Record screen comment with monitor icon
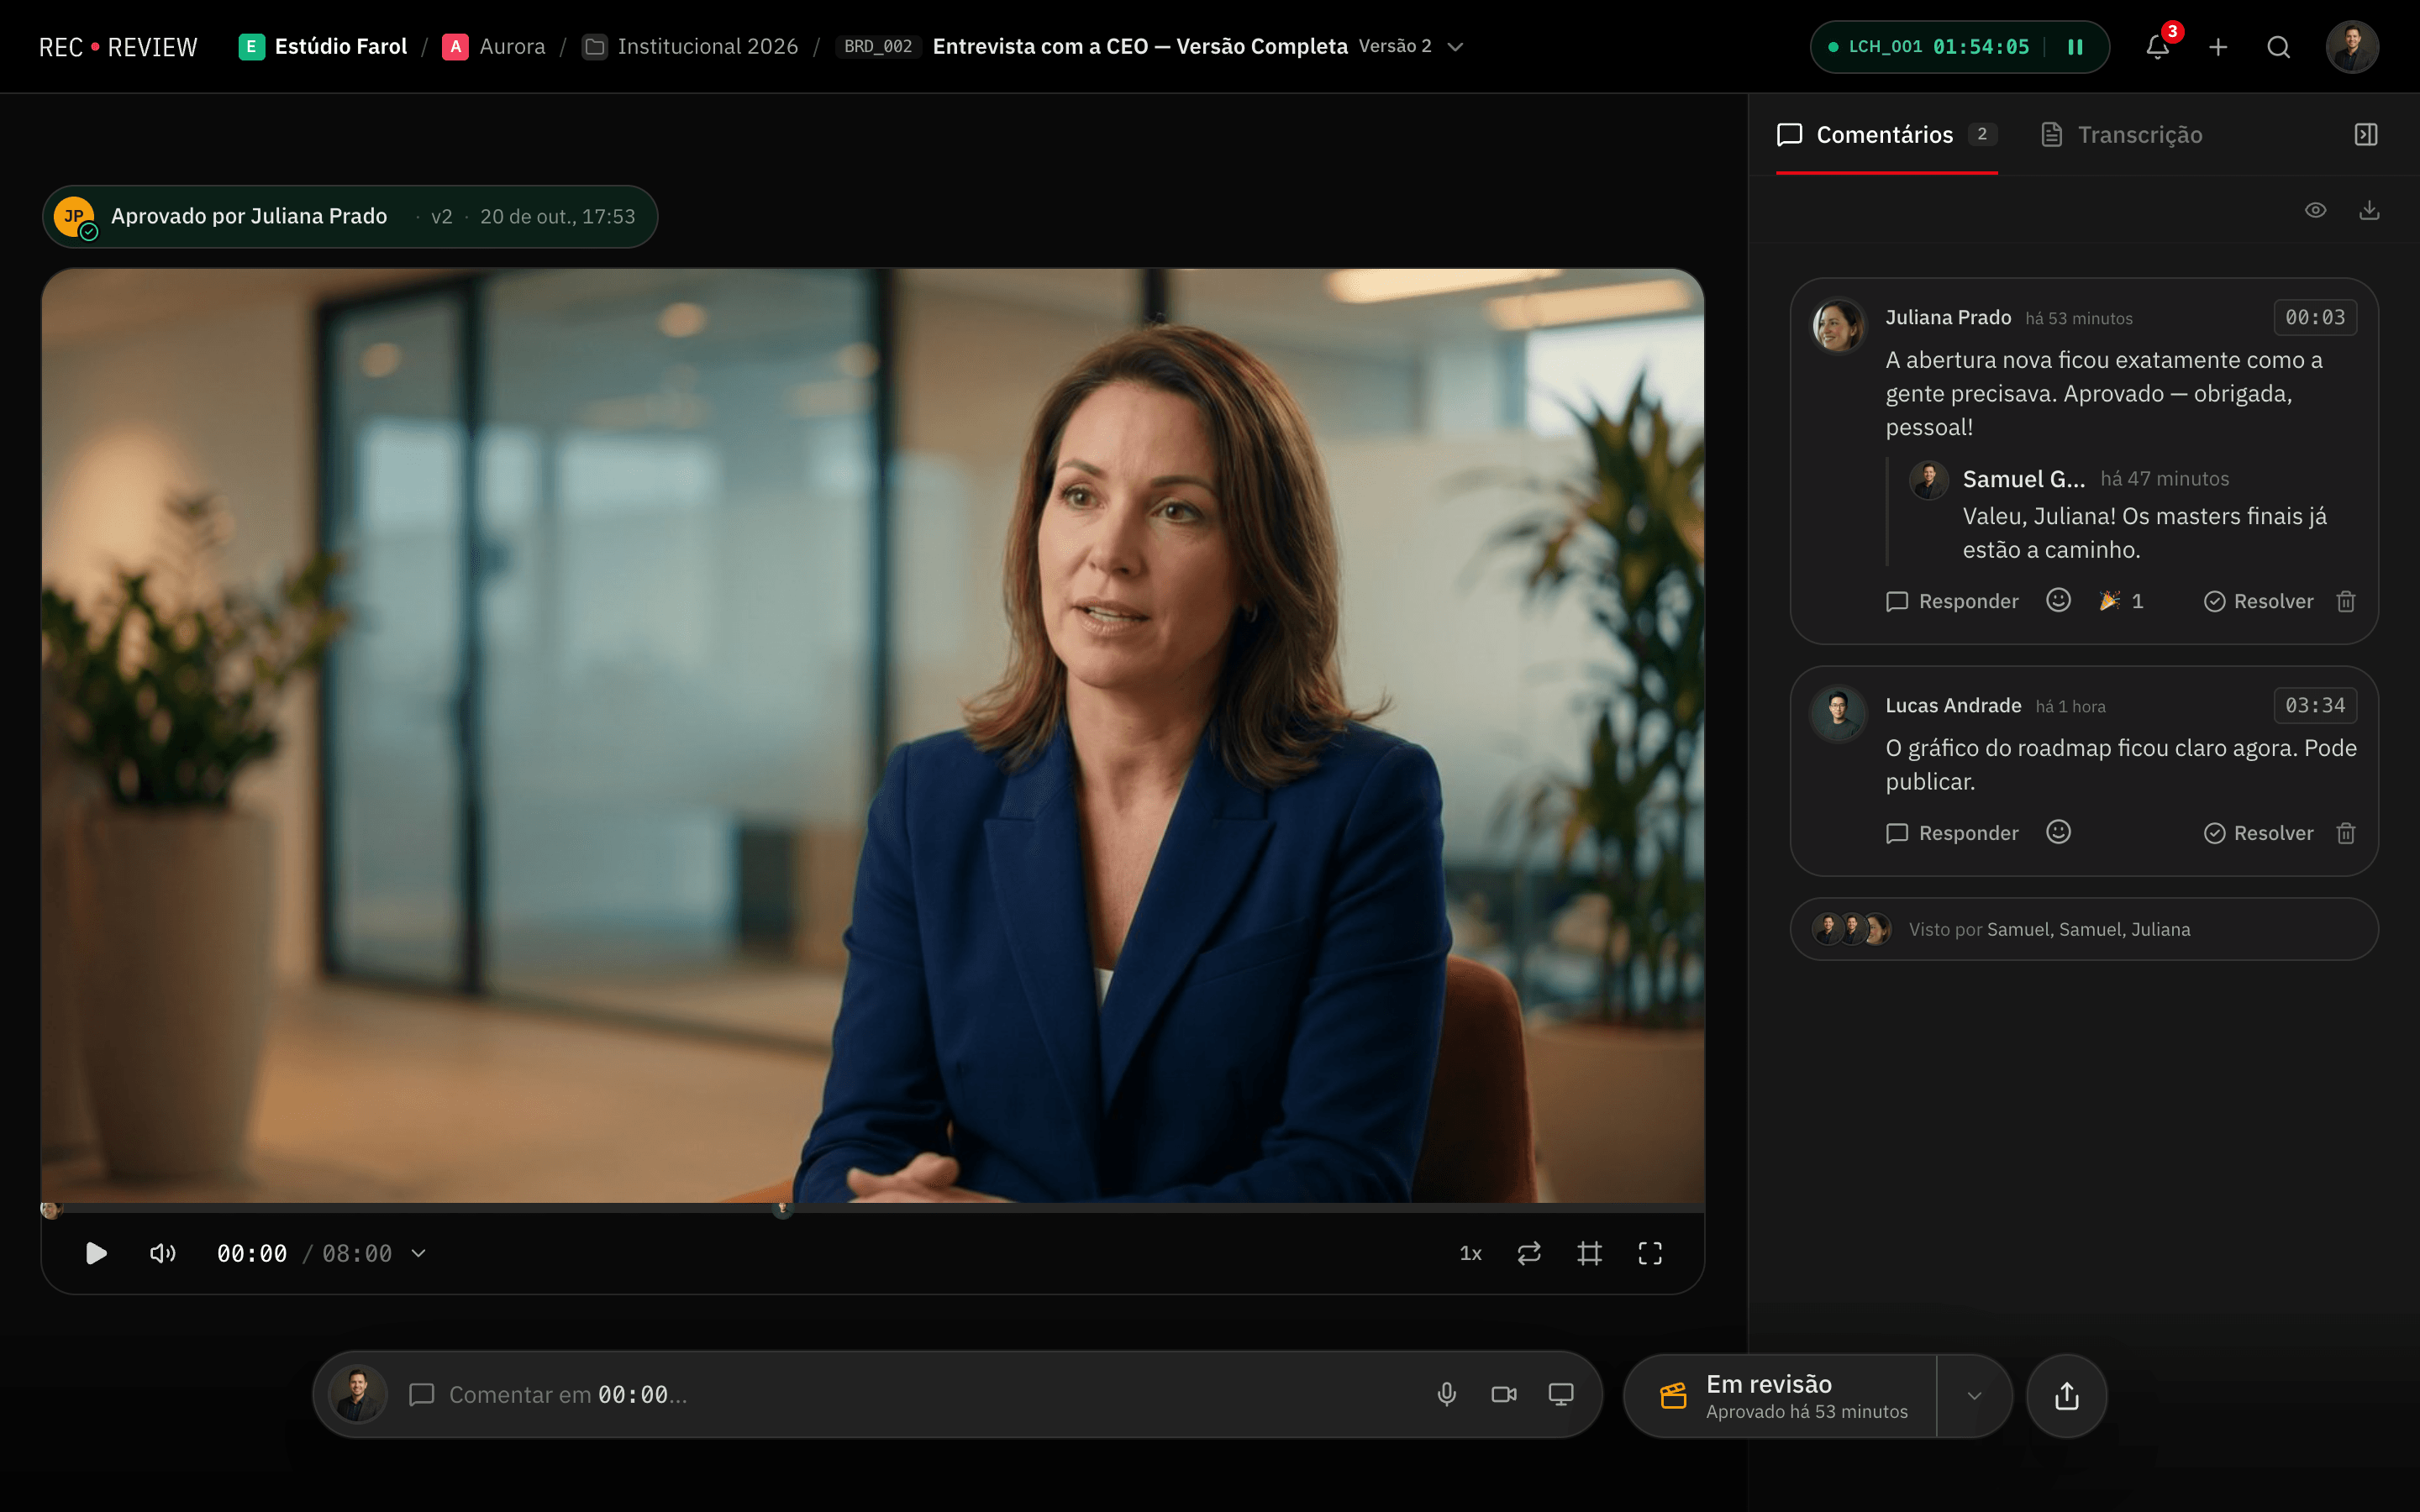This screenshot has height=1512, width=2420. pyautogui.click(x=1560, y=1394)
